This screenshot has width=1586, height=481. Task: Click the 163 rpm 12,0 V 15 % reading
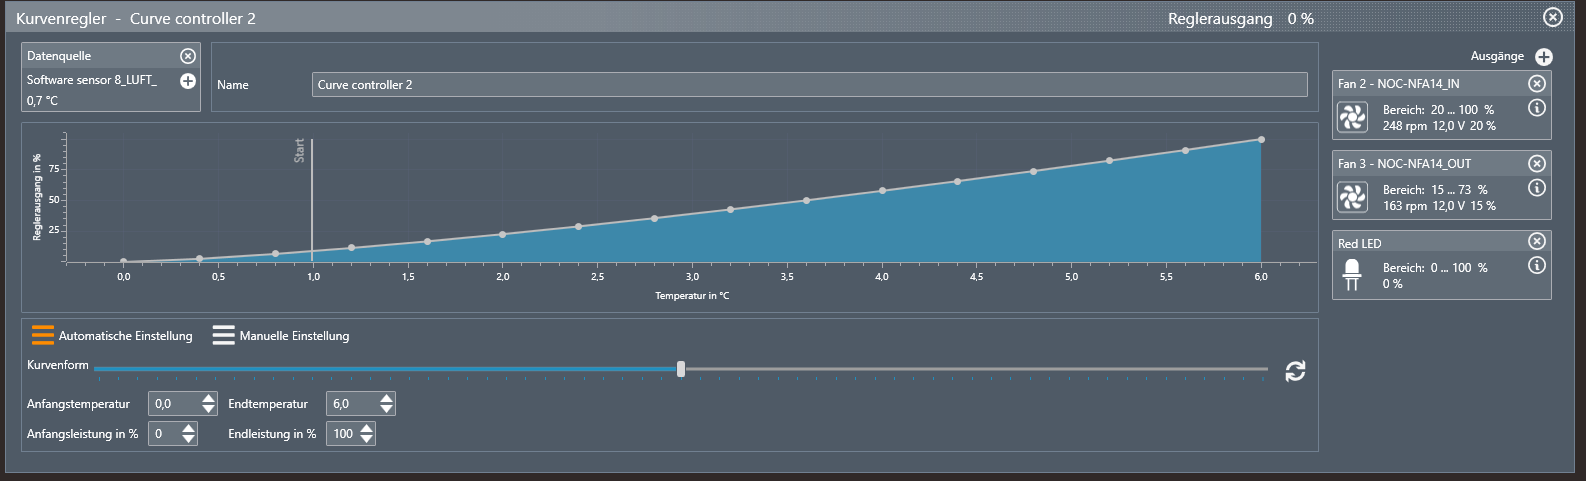tap(1439, 206)
